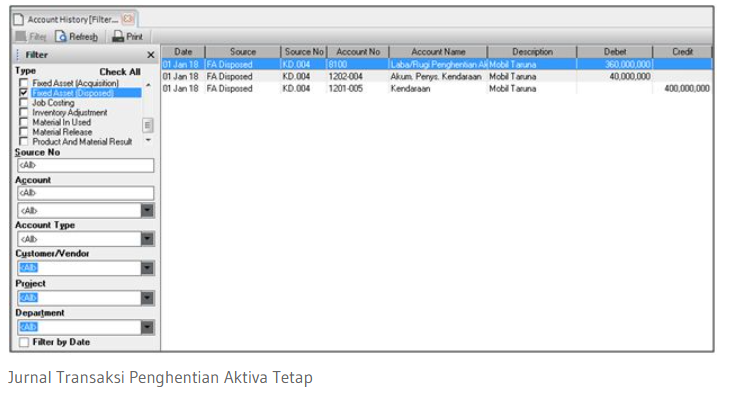Screen dimensions: 729x396
Task: Click Mobil Taruna in the 1202-004 row
Action: click(x=512, y=76)
